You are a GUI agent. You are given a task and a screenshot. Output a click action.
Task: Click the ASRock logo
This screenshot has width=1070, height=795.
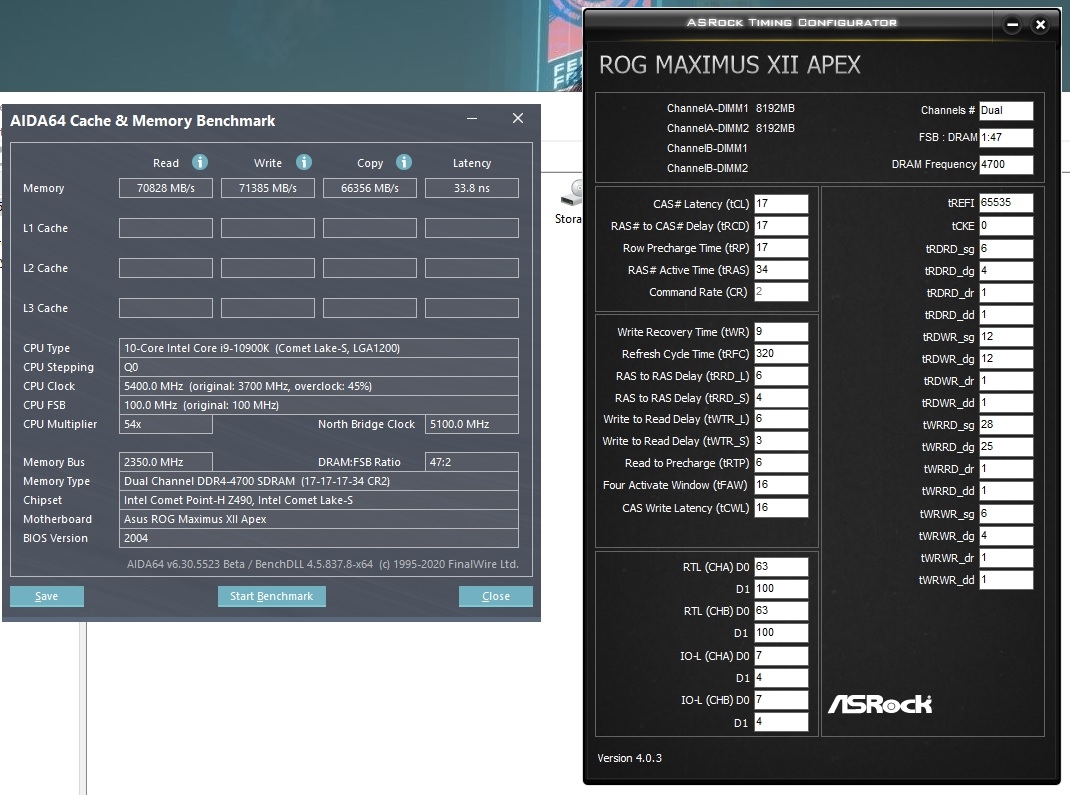(x=880, y=704)
